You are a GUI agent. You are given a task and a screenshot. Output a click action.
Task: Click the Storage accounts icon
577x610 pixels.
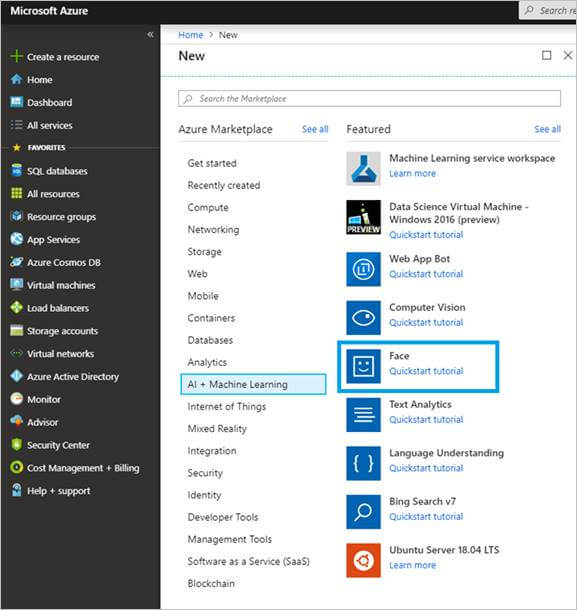click(16, 330)
